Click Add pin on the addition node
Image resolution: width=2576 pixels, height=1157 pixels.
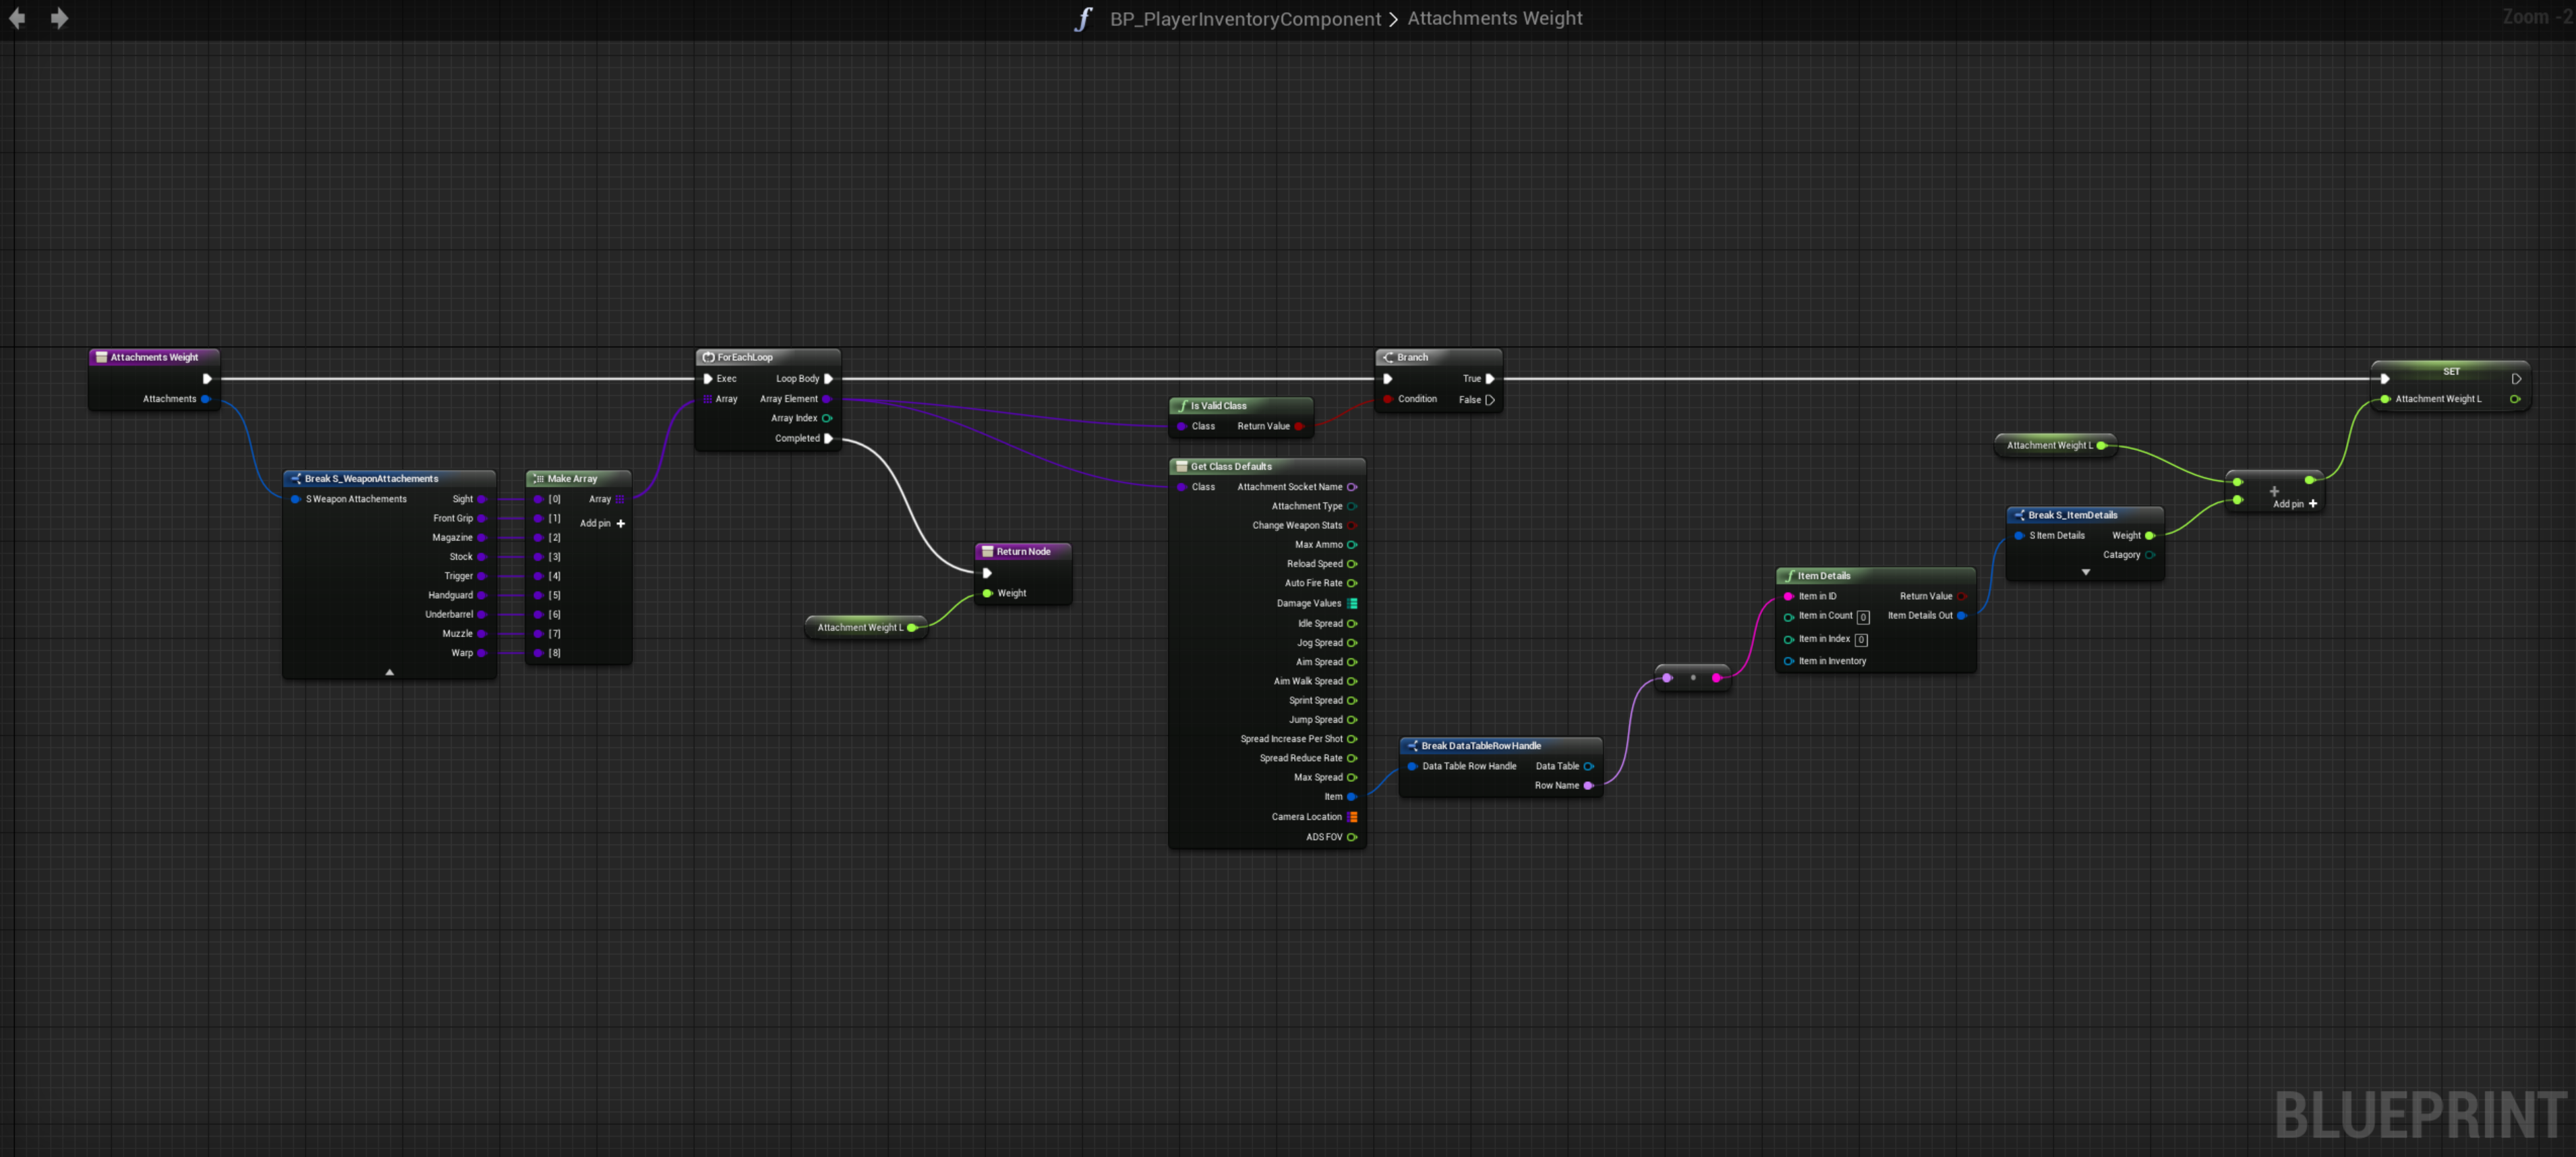[x=2312, y=504]
